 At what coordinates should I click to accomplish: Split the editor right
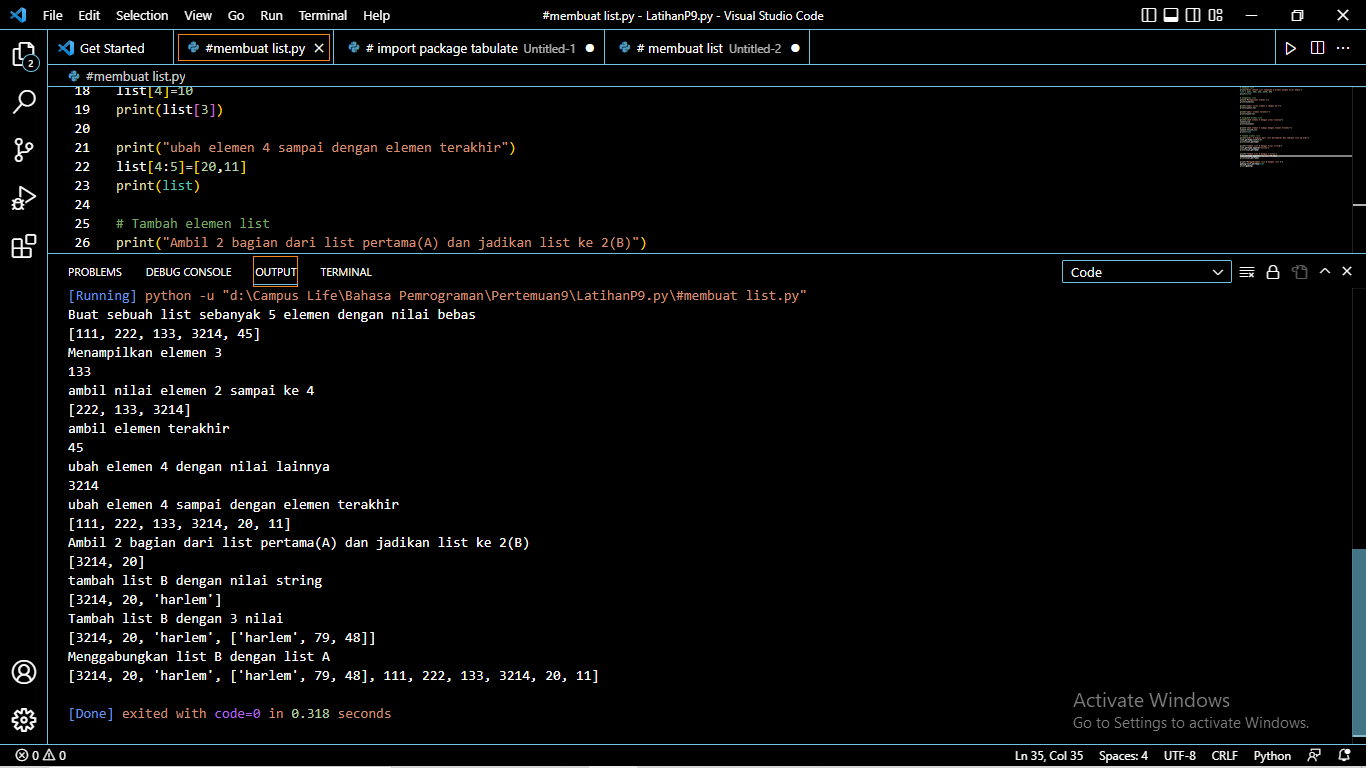[1318, 48]
